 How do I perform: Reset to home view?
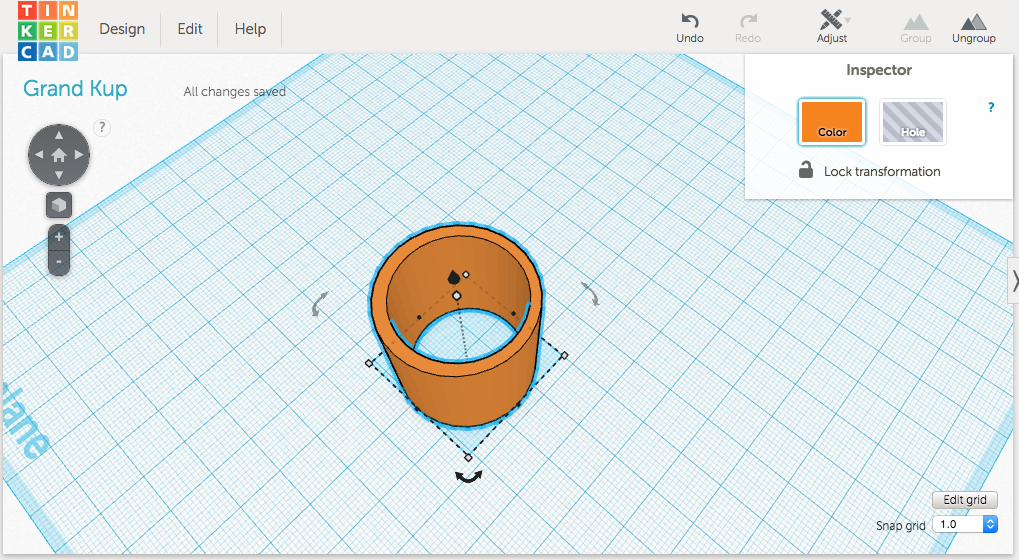tap(59, 155)
